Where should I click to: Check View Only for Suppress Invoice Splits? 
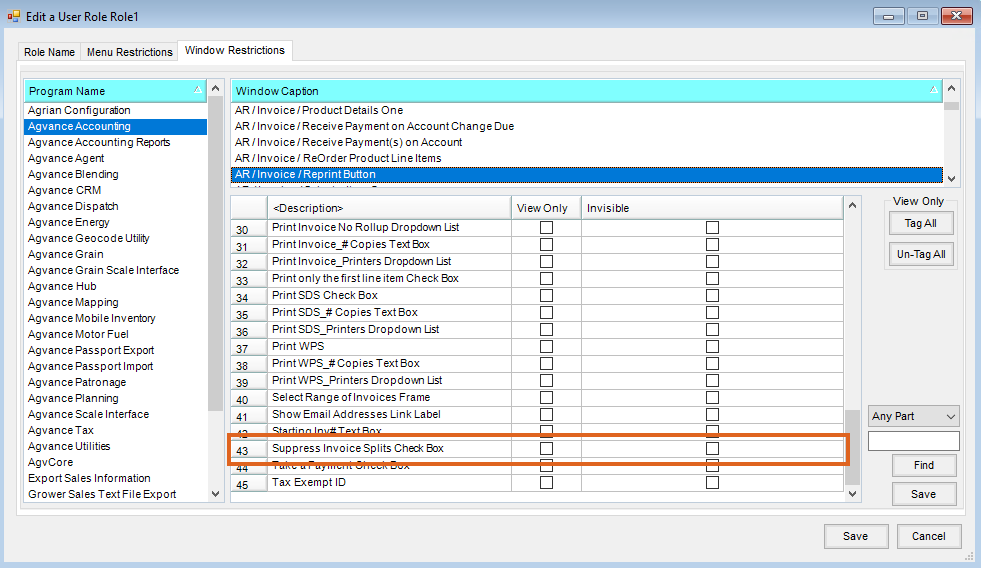546,449
